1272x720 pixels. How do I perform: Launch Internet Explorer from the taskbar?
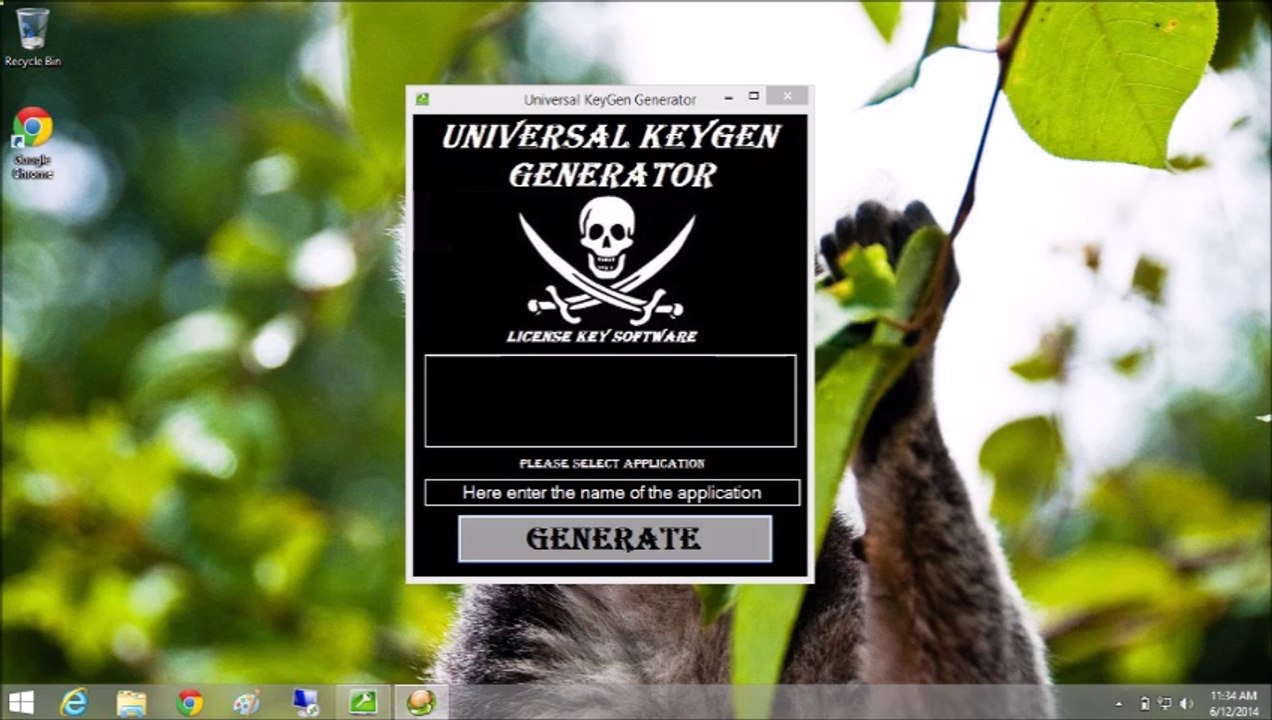pos(74,702)
